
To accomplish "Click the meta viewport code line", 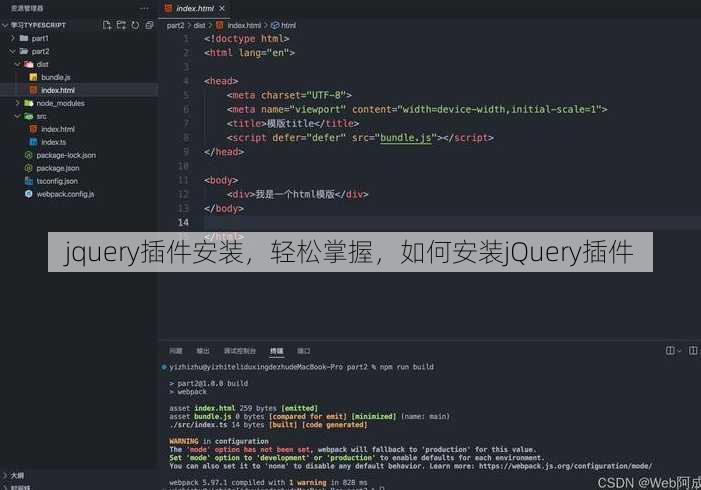I will pos(417,109).
